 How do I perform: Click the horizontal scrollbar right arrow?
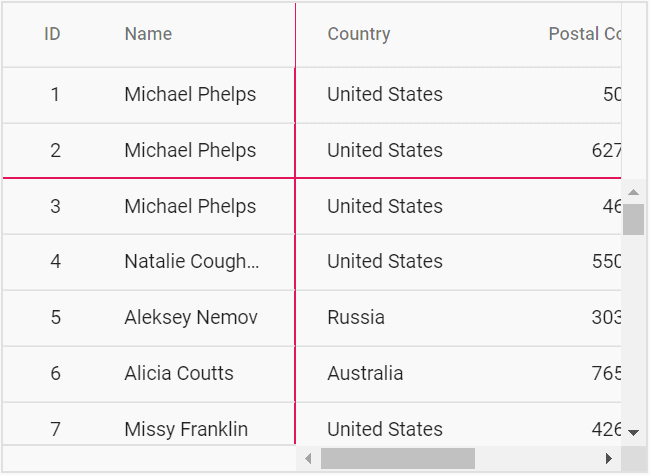(x=608, y=458)
